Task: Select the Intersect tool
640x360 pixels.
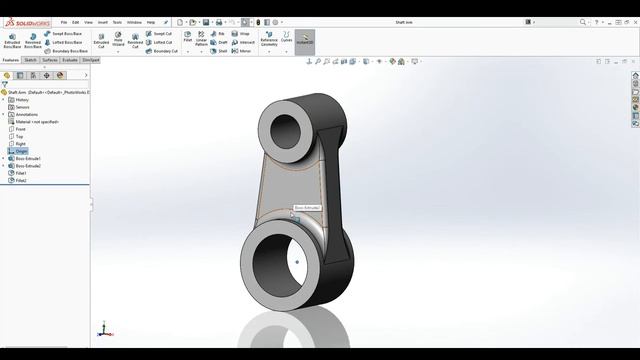Action: click(x=243, y=42)
